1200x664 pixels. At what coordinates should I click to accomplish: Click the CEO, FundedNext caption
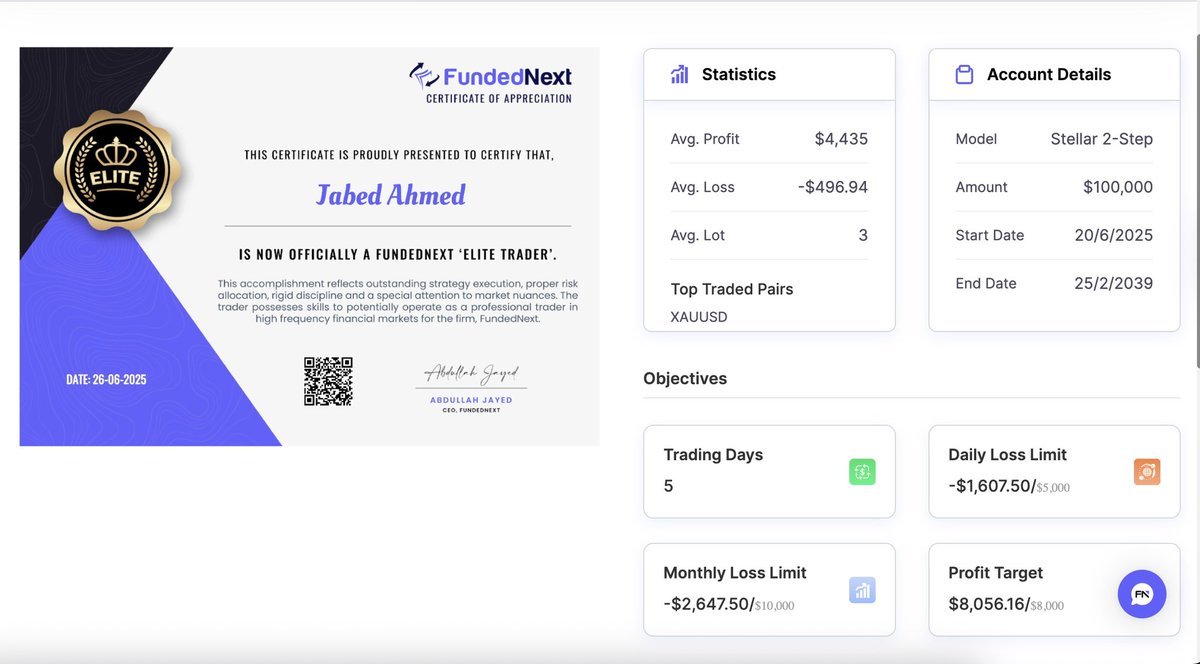(471, 410)
